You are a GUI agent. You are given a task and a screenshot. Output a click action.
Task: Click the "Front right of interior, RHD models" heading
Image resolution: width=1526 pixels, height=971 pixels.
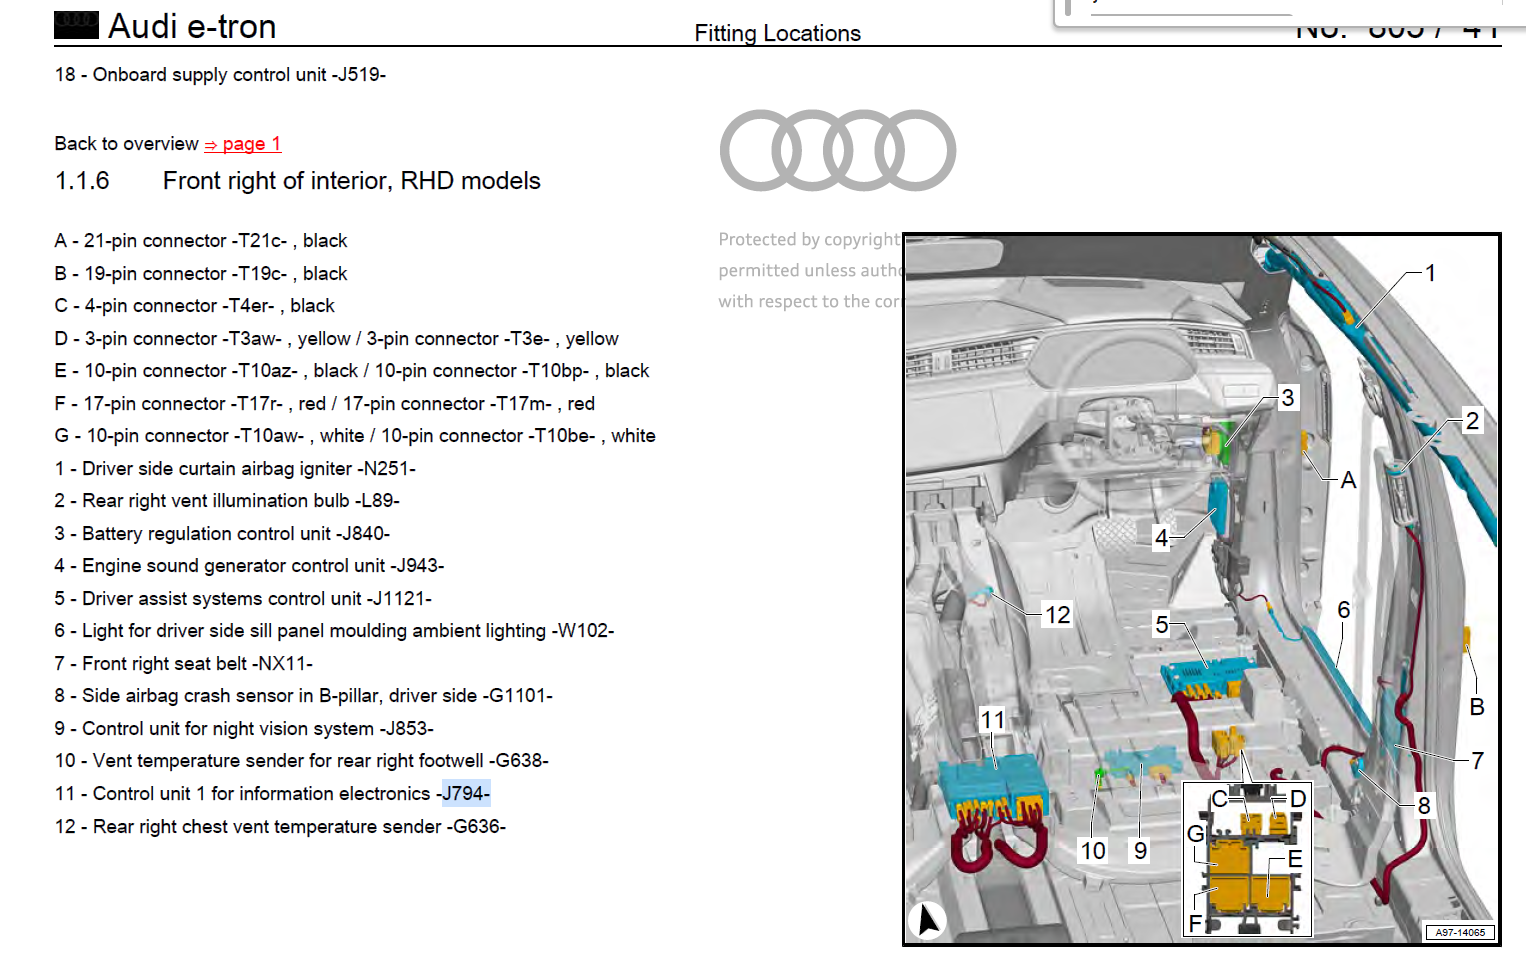click(351, 181)
